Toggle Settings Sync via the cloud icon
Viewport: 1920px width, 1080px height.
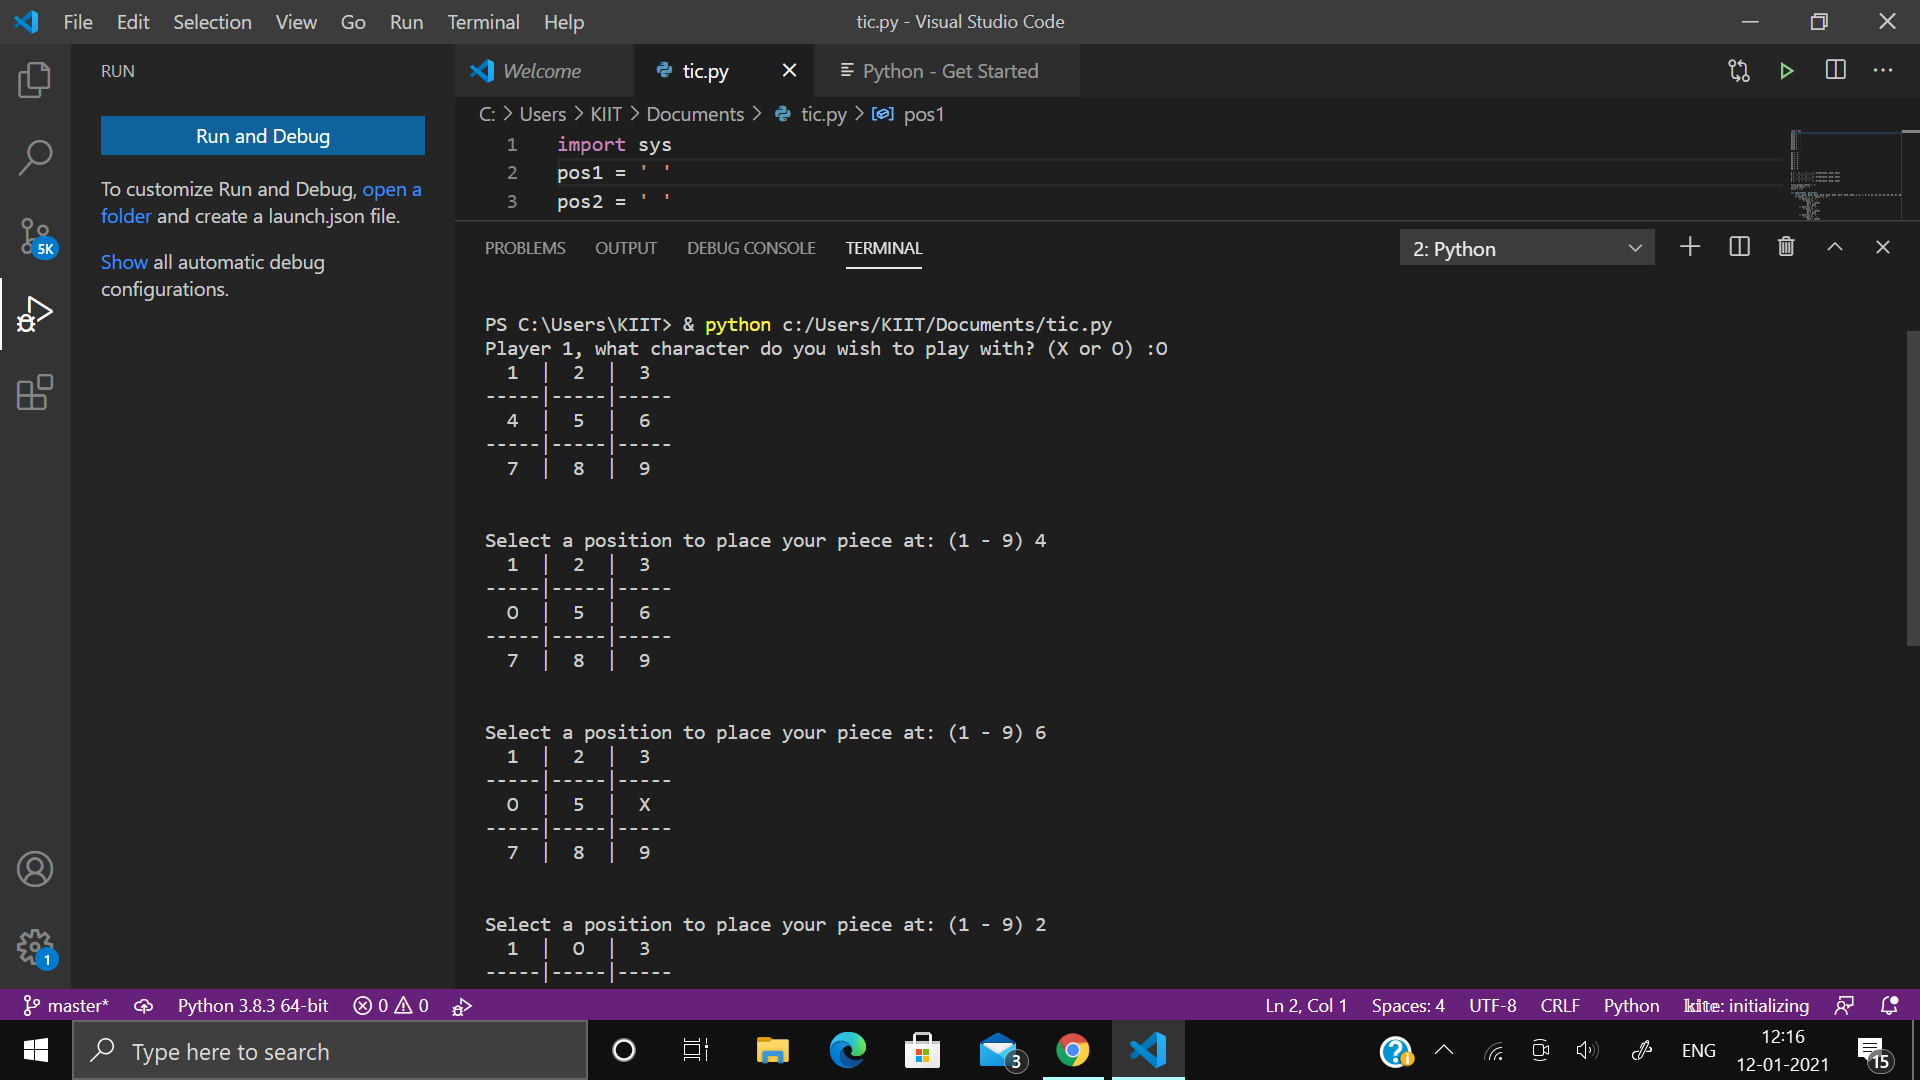(143, 1005)
